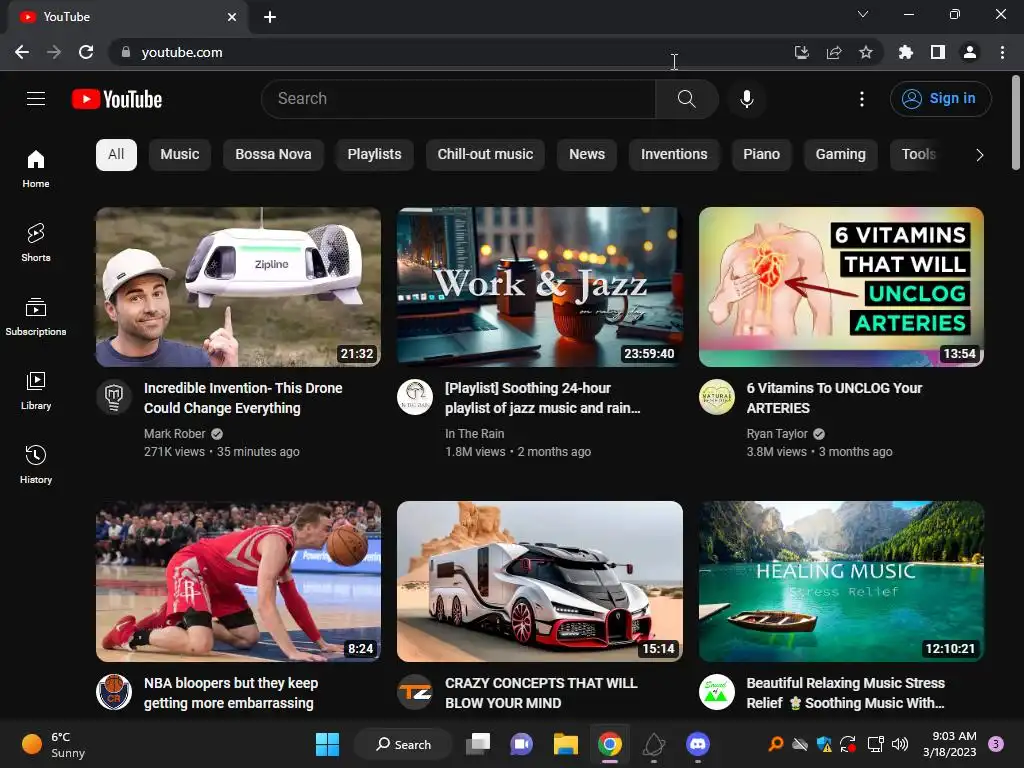Click volume icon in system tray

click(900, 744)
